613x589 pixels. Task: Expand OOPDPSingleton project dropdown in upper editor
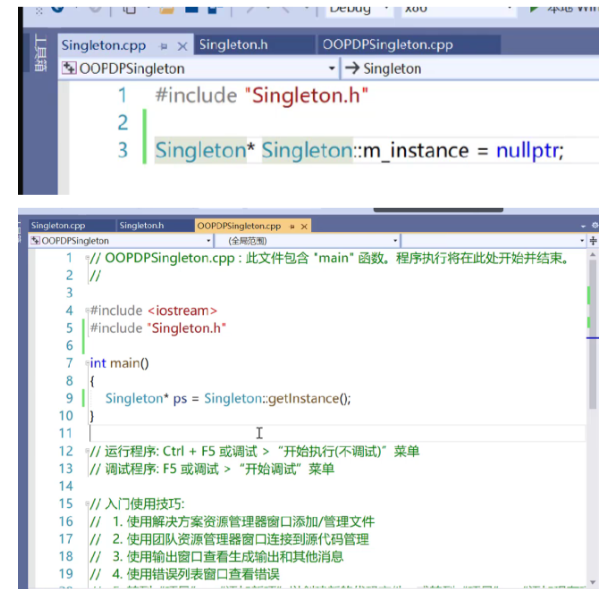click(332, 68)
